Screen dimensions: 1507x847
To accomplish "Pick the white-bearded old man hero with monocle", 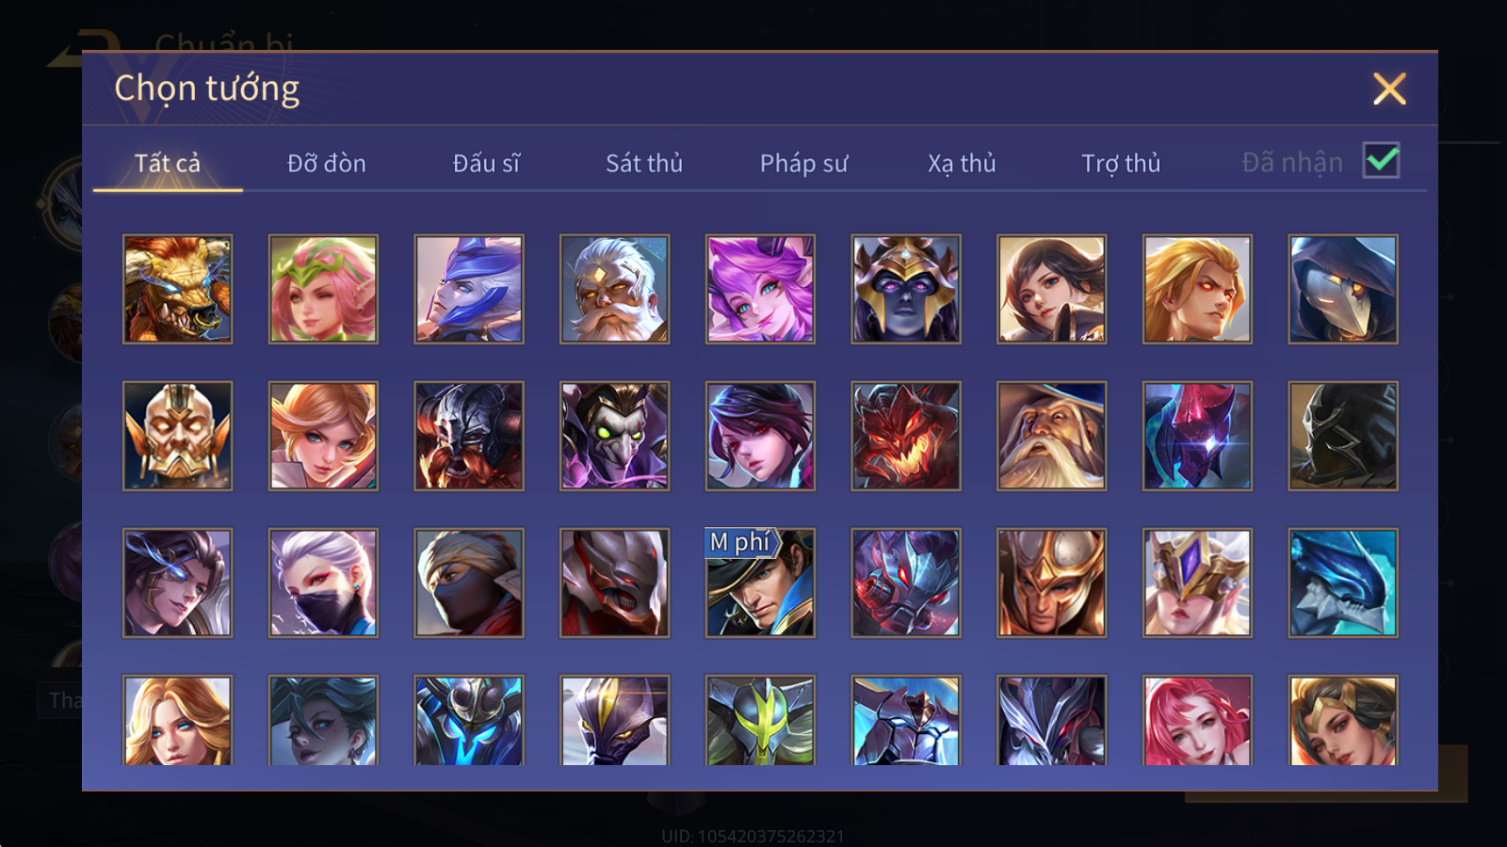I will click(615, 289).
